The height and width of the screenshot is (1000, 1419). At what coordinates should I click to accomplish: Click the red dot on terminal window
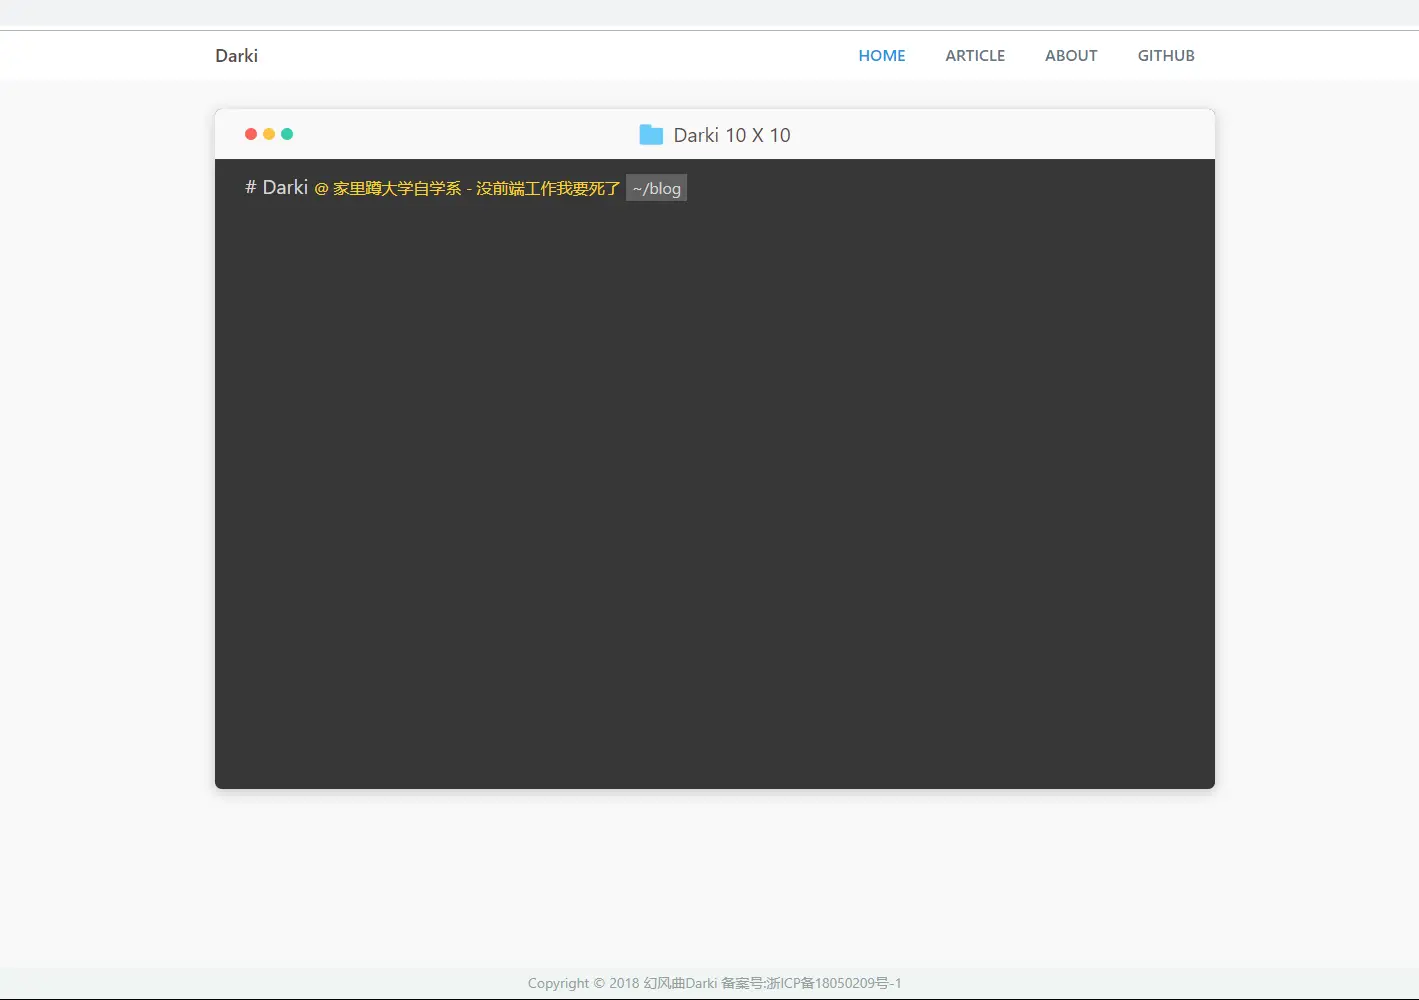click(x=251, y=134)
